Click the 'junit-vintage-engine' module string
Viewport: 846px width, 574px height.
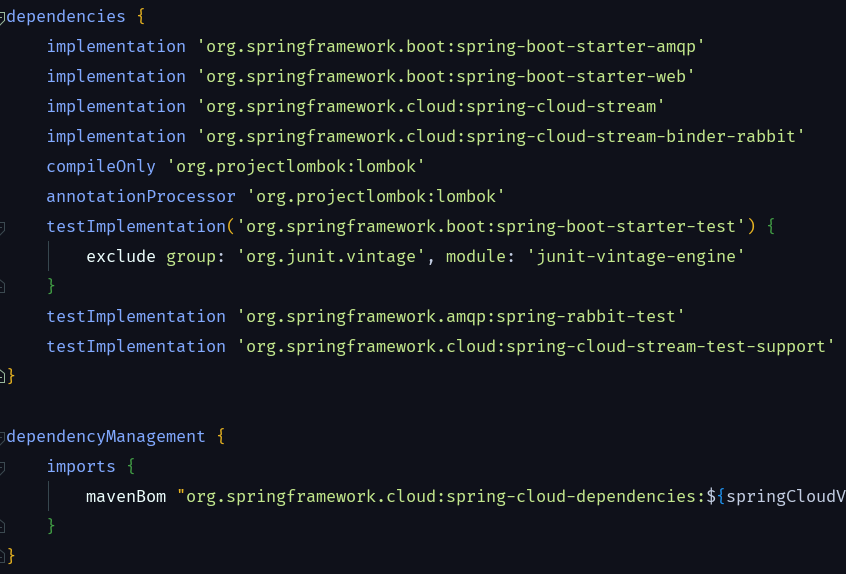click(x=636, y=256)
